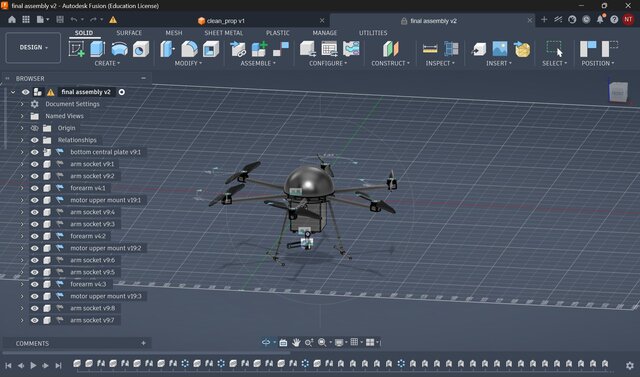
Task: Click the Help question mark icon
Action: (614, 19)
